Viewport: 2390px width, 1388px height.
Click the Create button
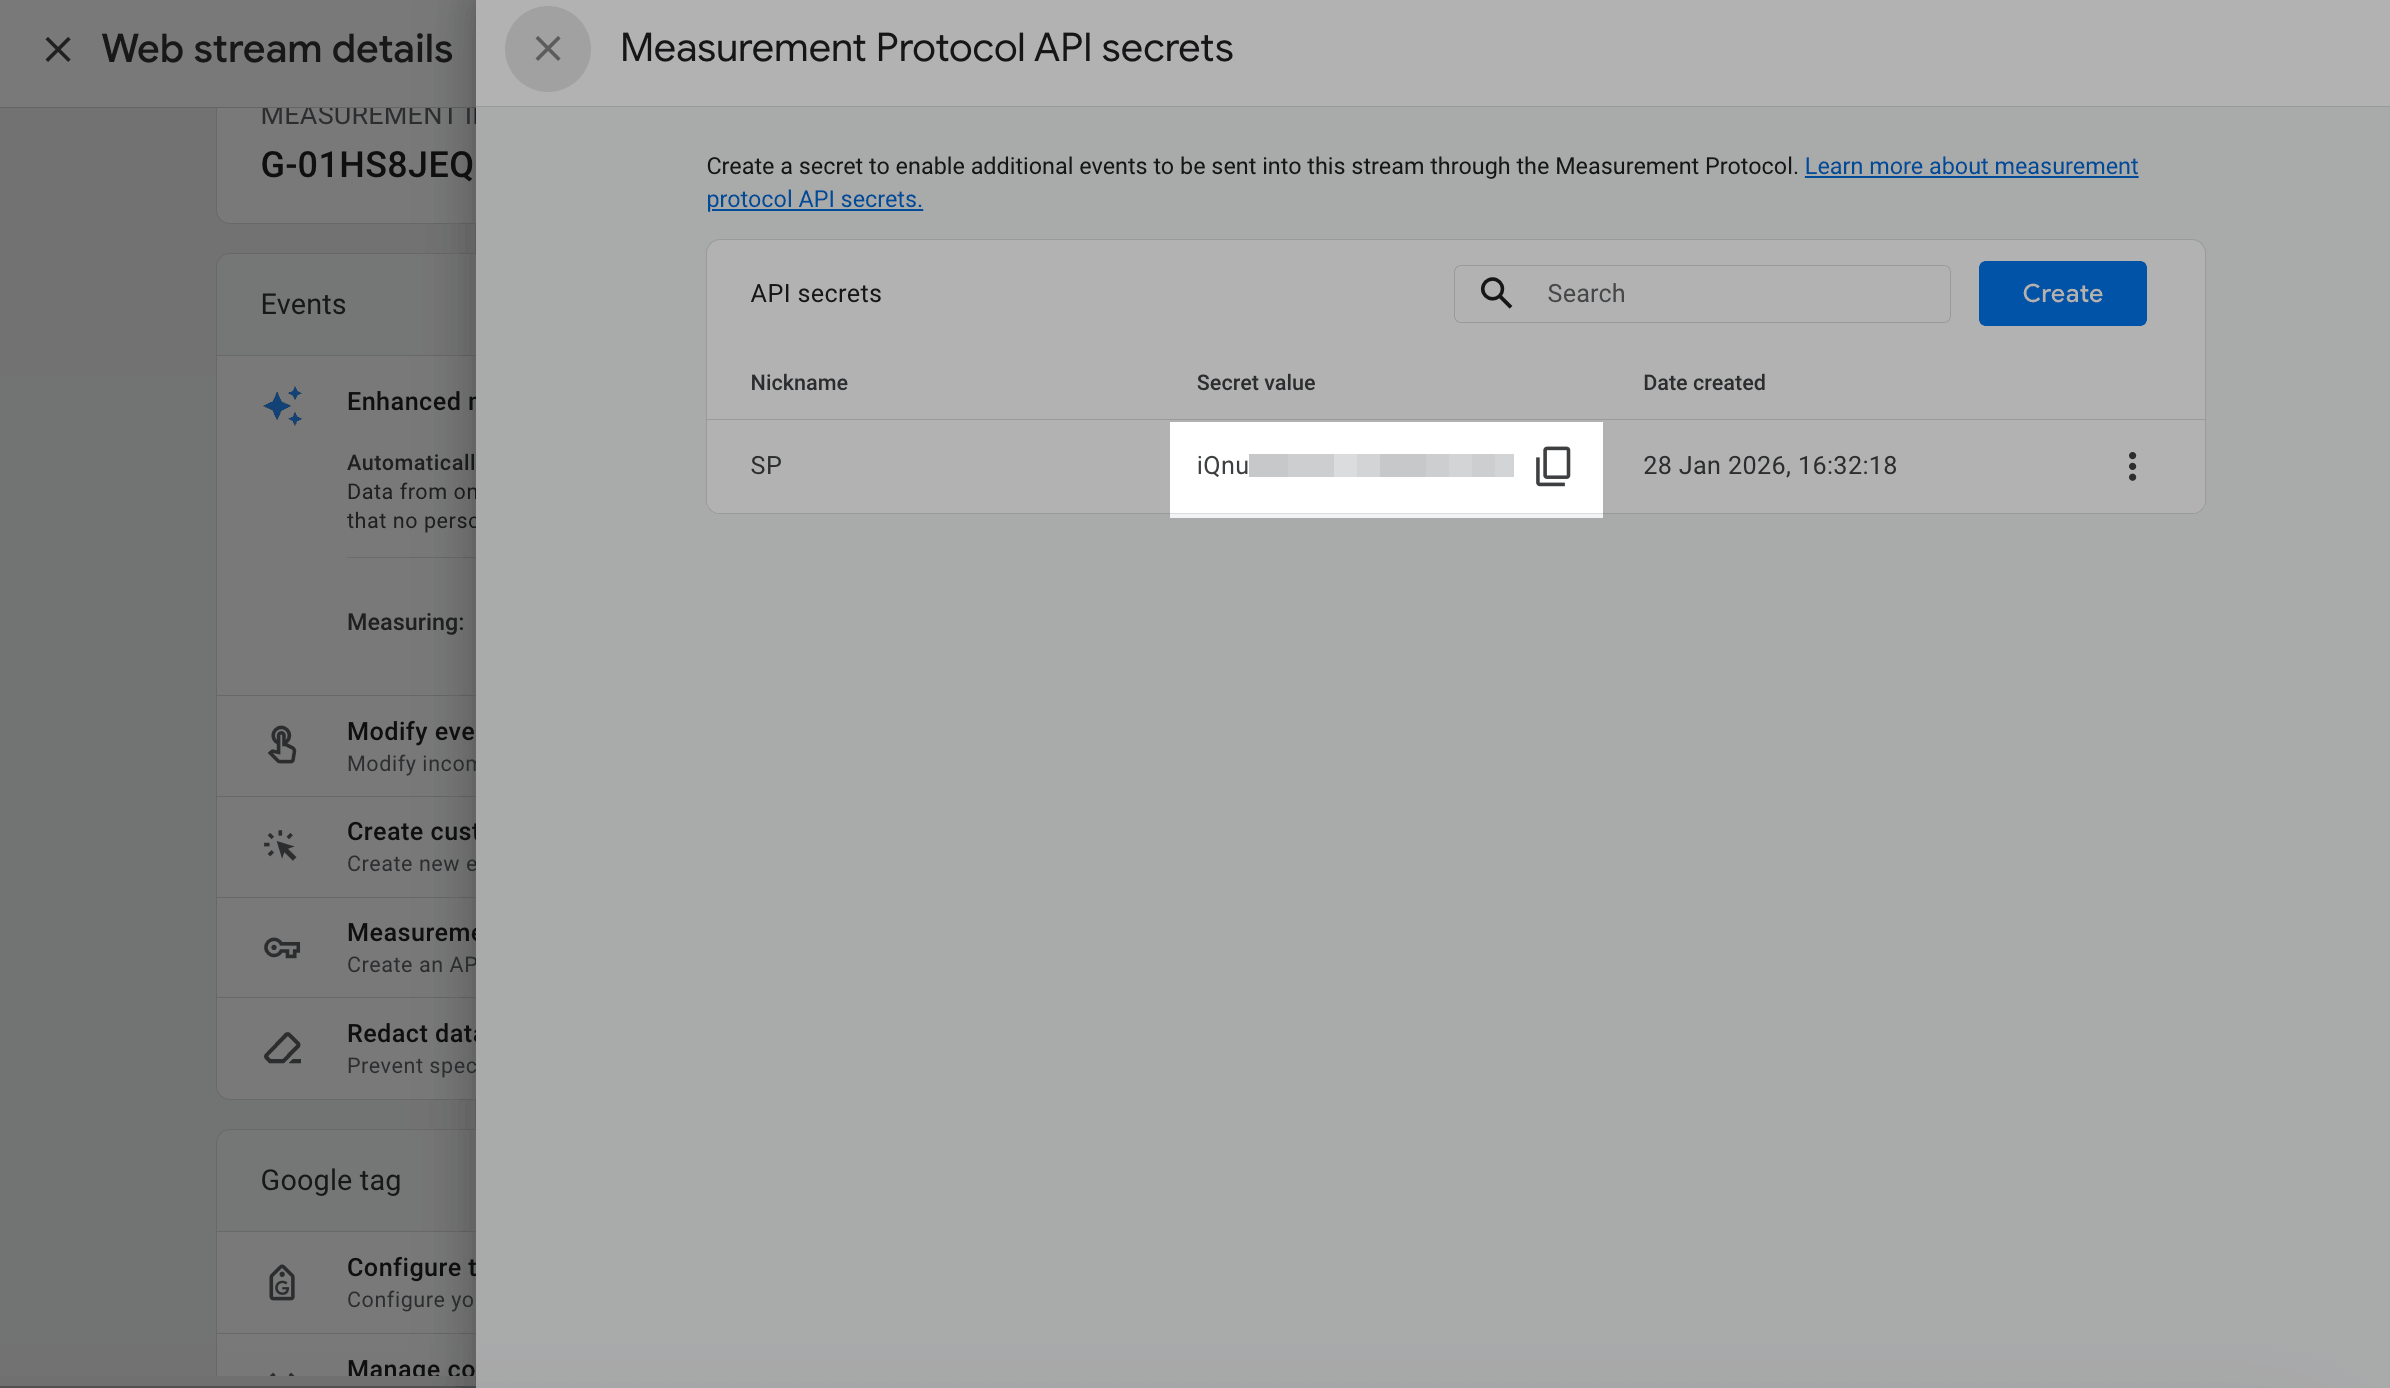click(2061, 293)
